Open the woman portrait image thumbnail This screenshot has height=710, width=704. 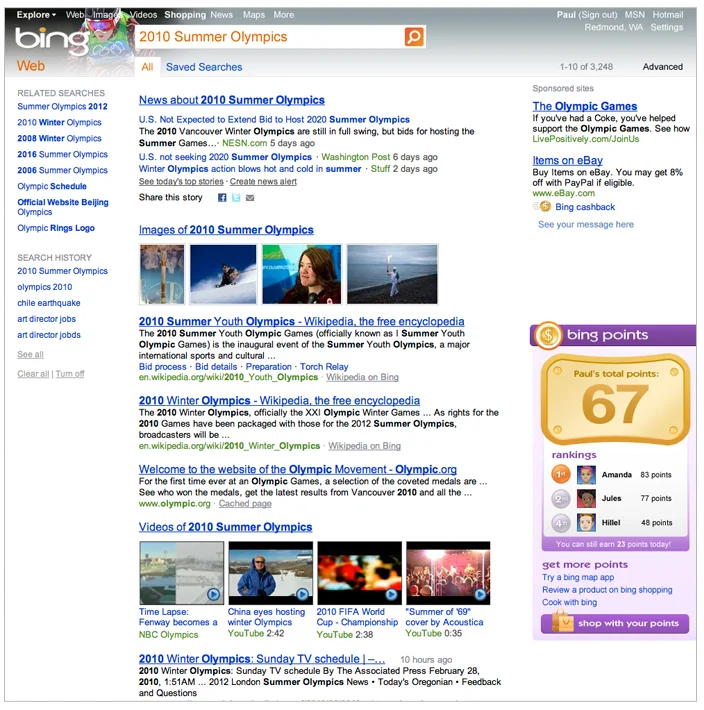tap(302, 274)
